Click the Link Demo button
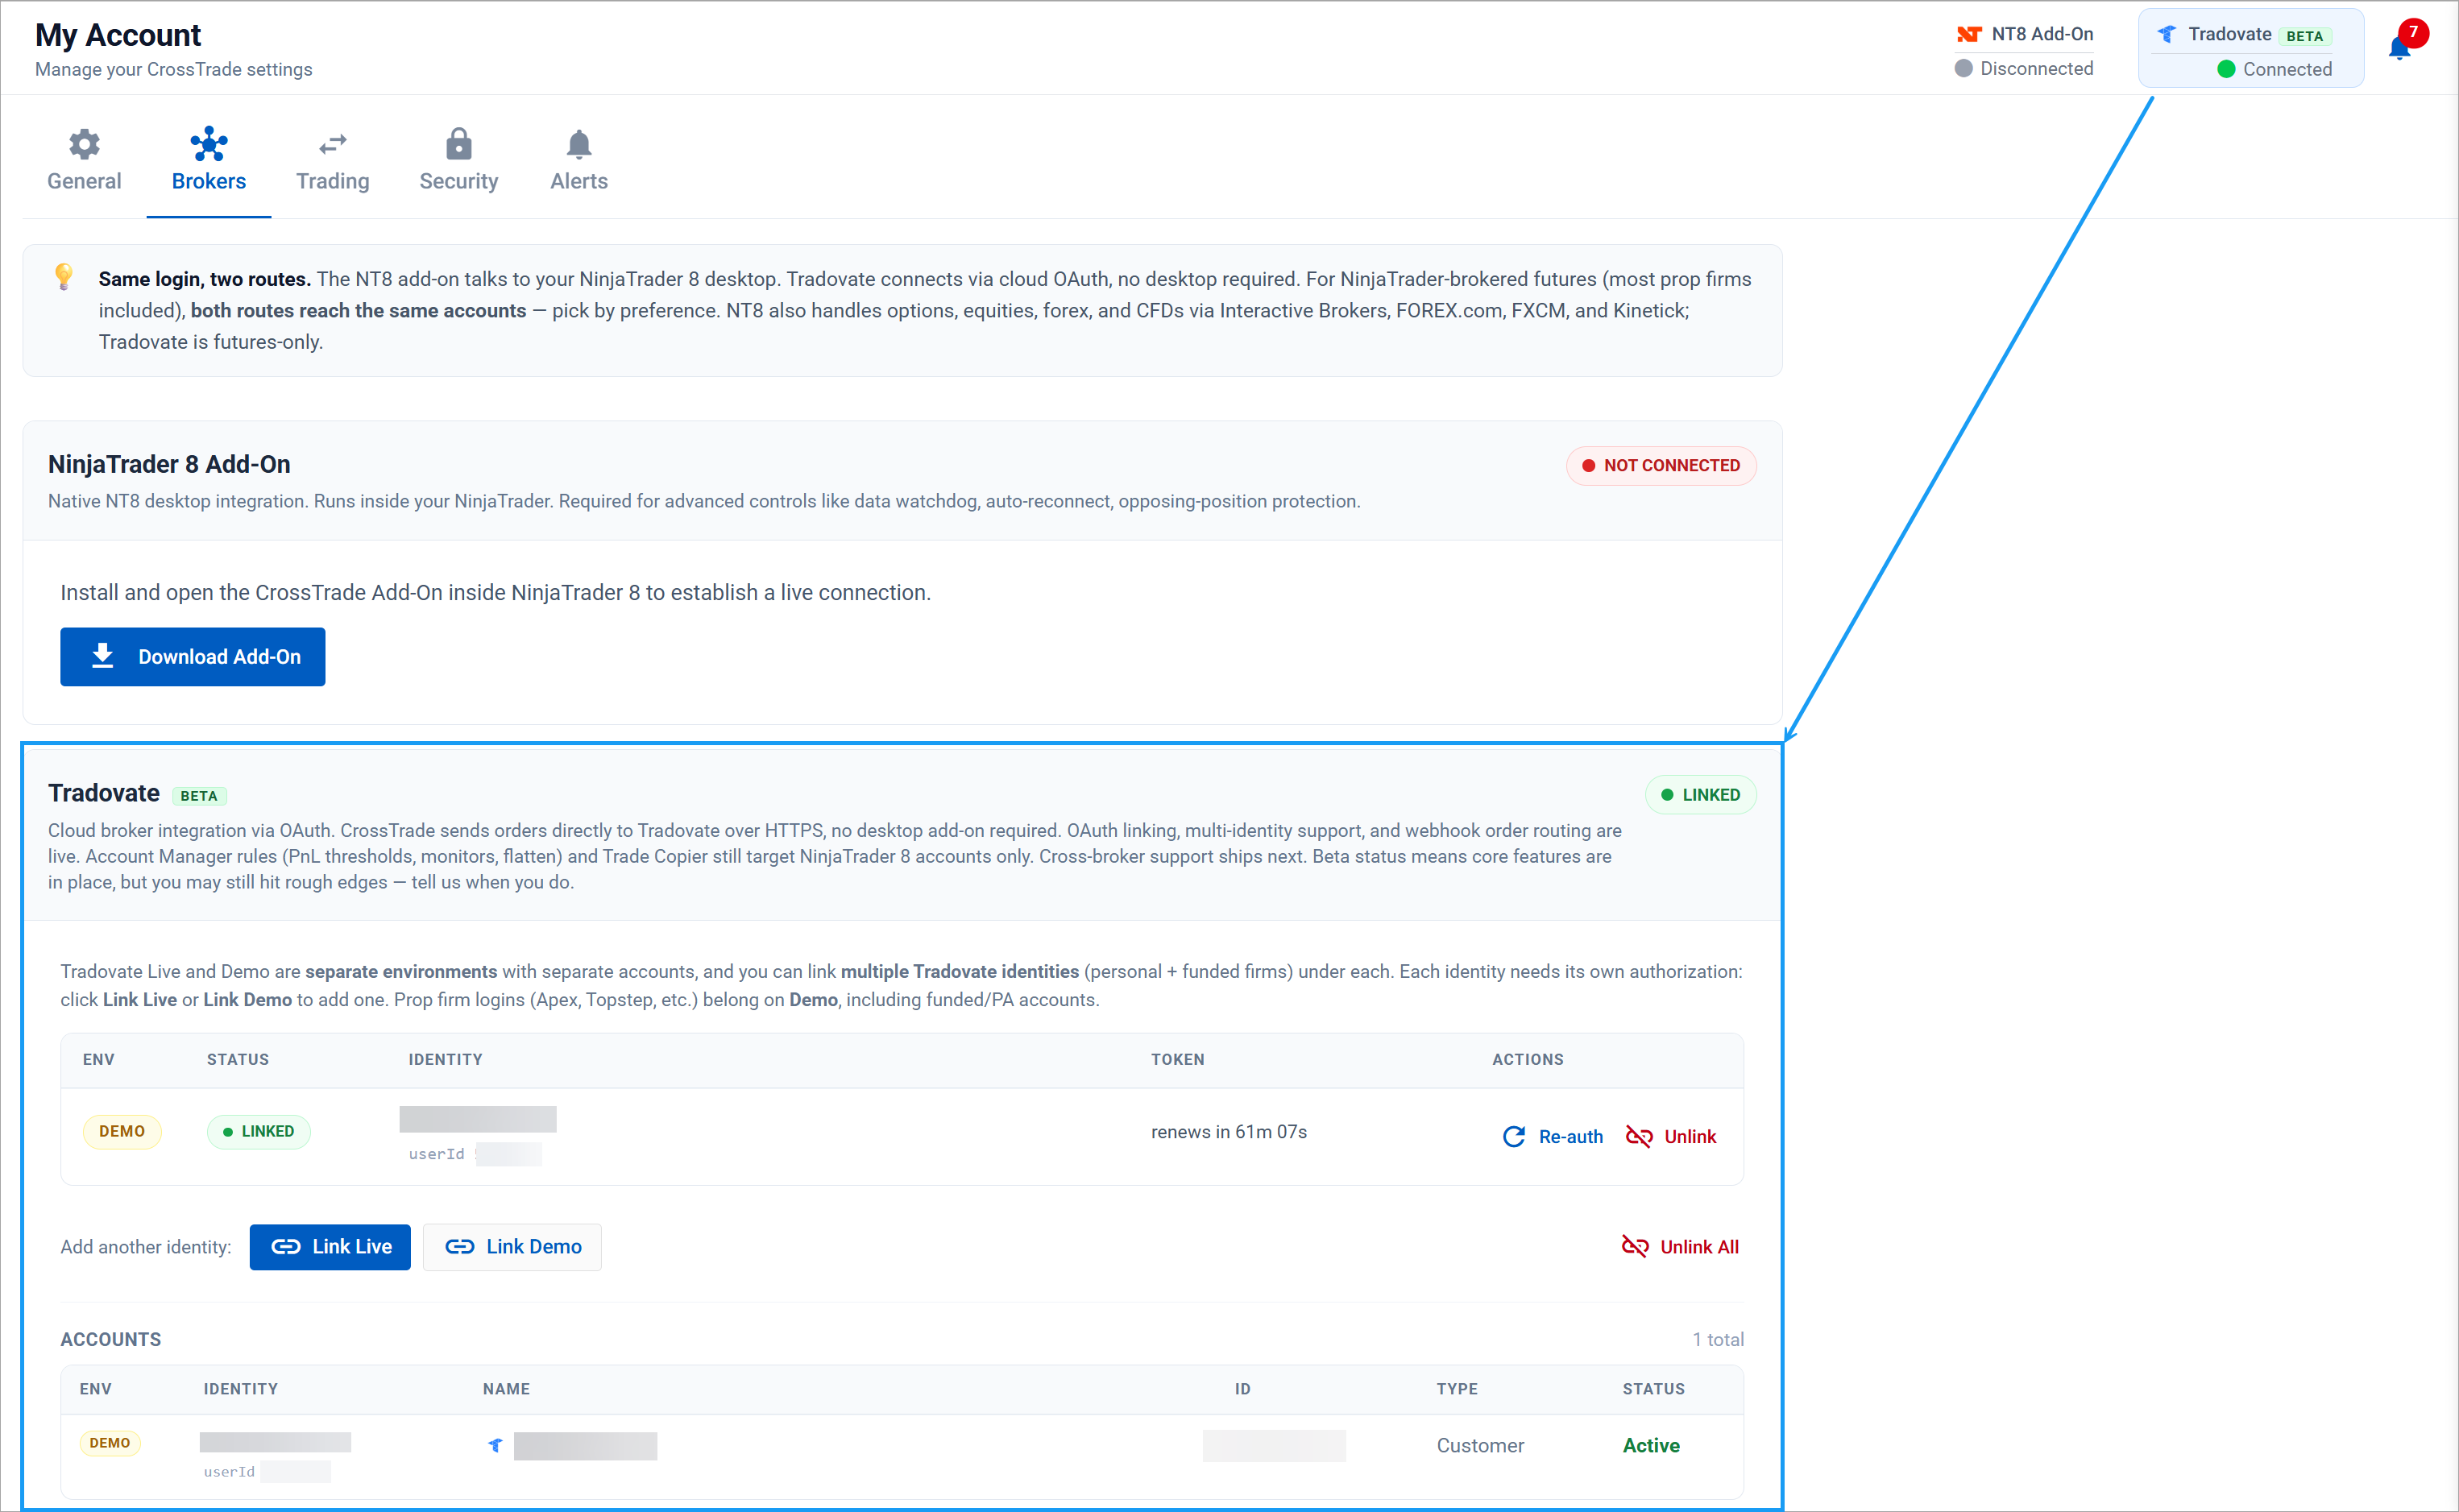Viewport: 2459px width, 1512px height. click(x=512, y=1247)
